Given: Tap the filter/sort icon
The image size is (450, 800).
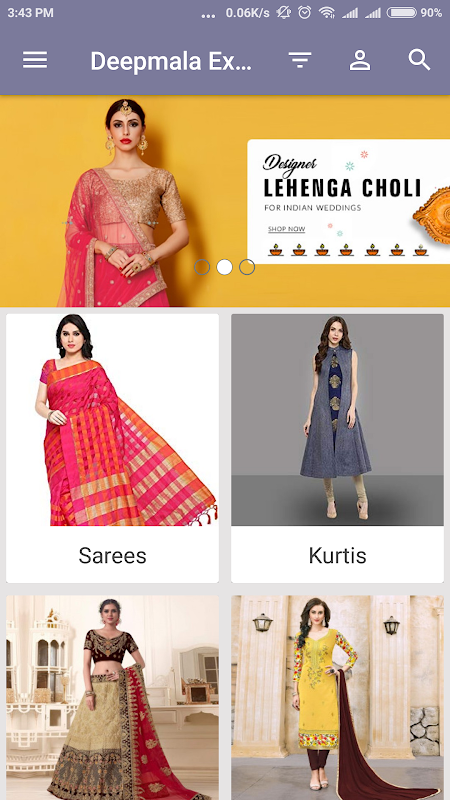Looking at the screenshot, I should pyautogui.click(x=300, y=60).
